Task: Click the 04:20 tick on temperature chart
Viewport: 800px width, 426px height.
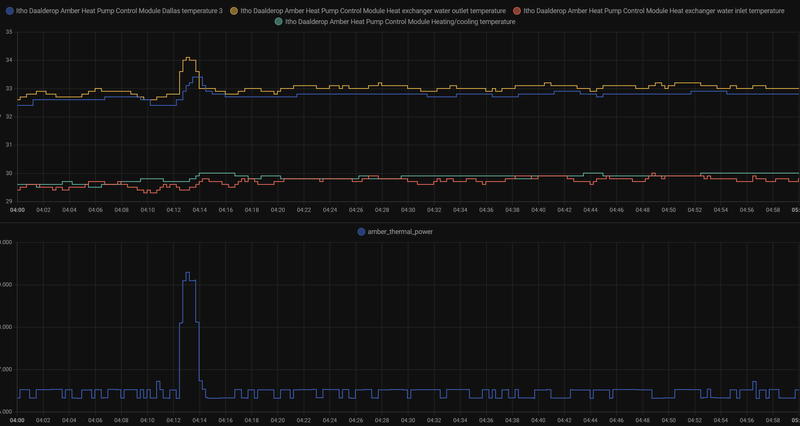Action: pos(278,210)
